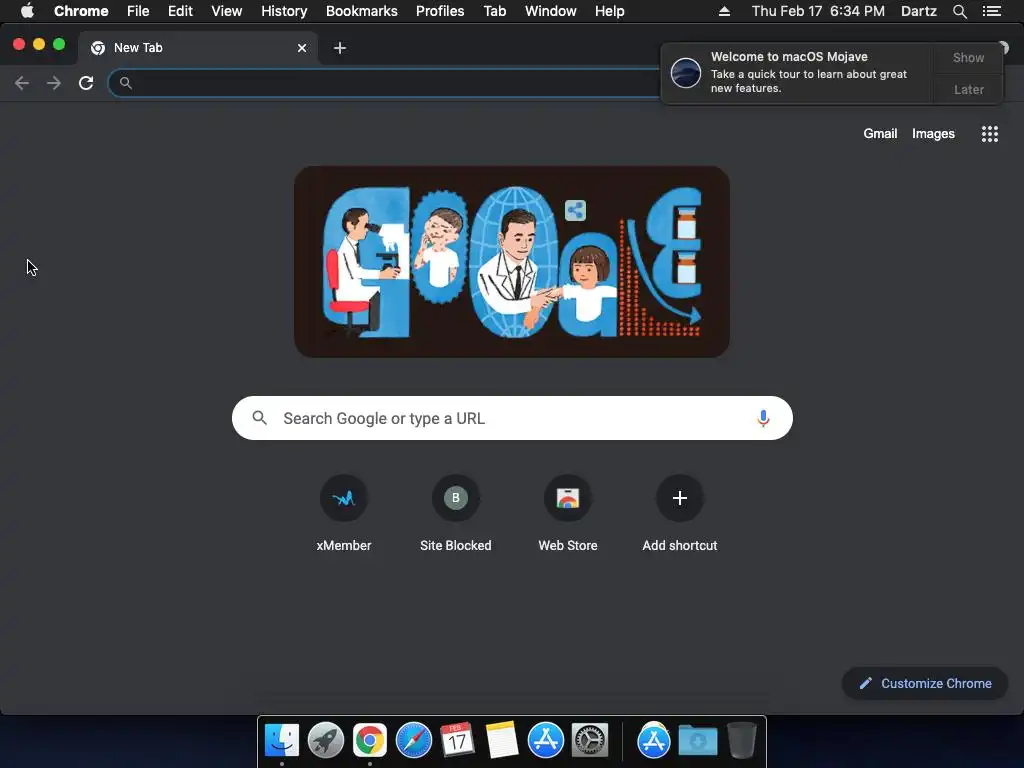Open the Edit menu
The image size is (1024, 768).
(x=180, y=11)
